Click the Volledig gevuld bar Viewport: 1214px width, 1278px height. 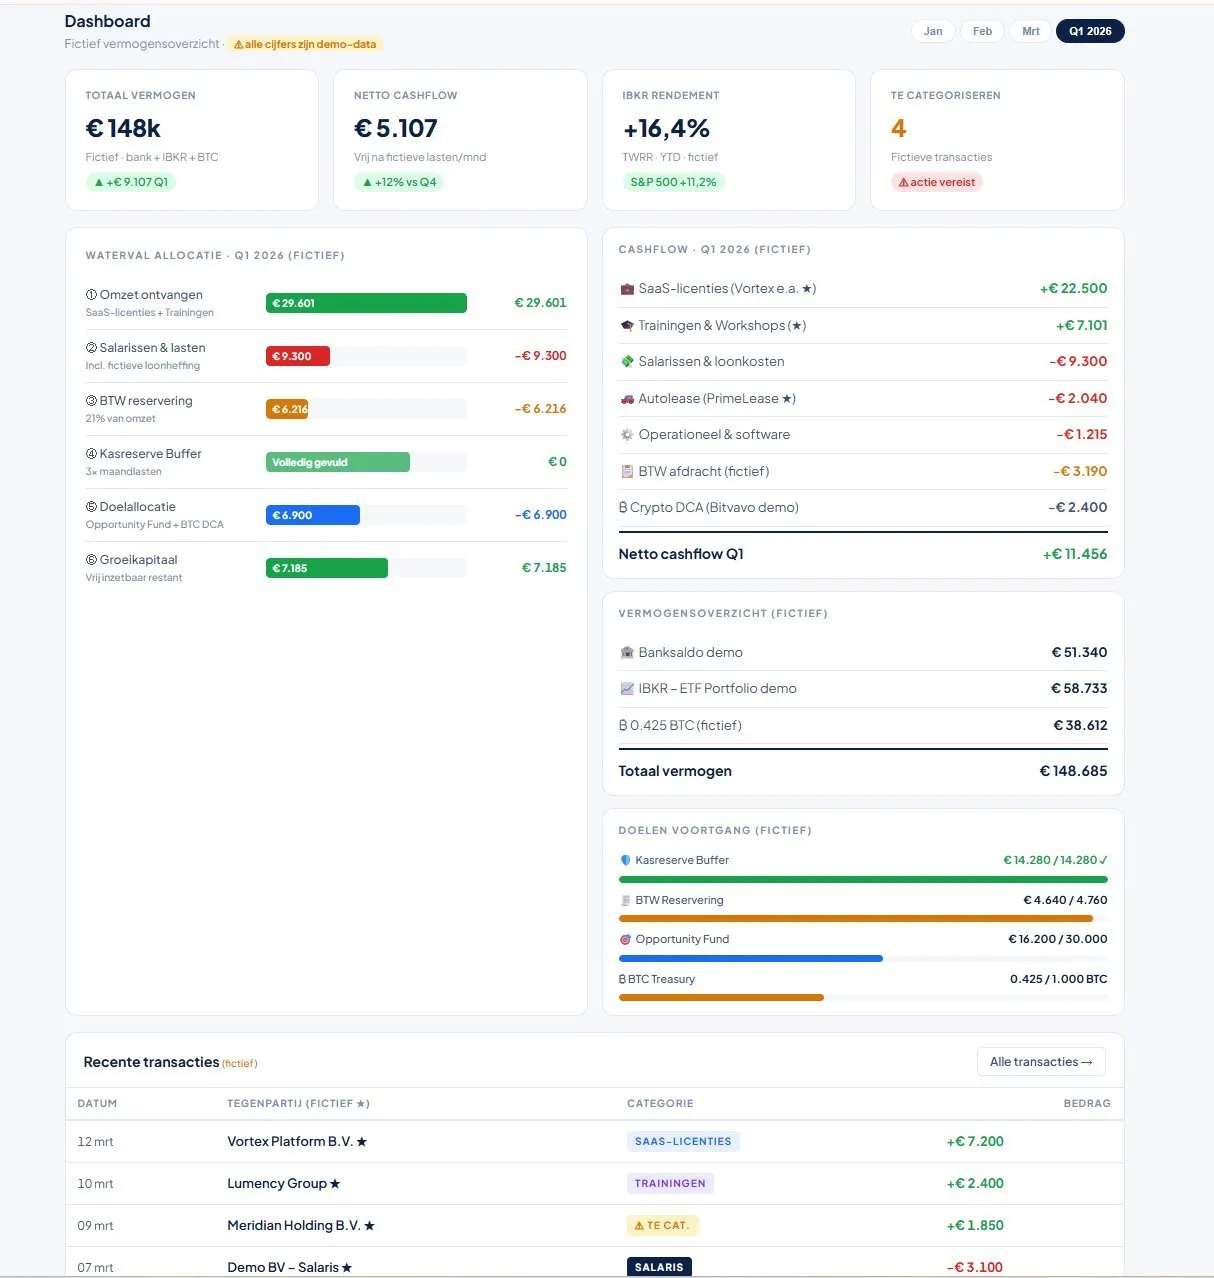coord(338,462)
